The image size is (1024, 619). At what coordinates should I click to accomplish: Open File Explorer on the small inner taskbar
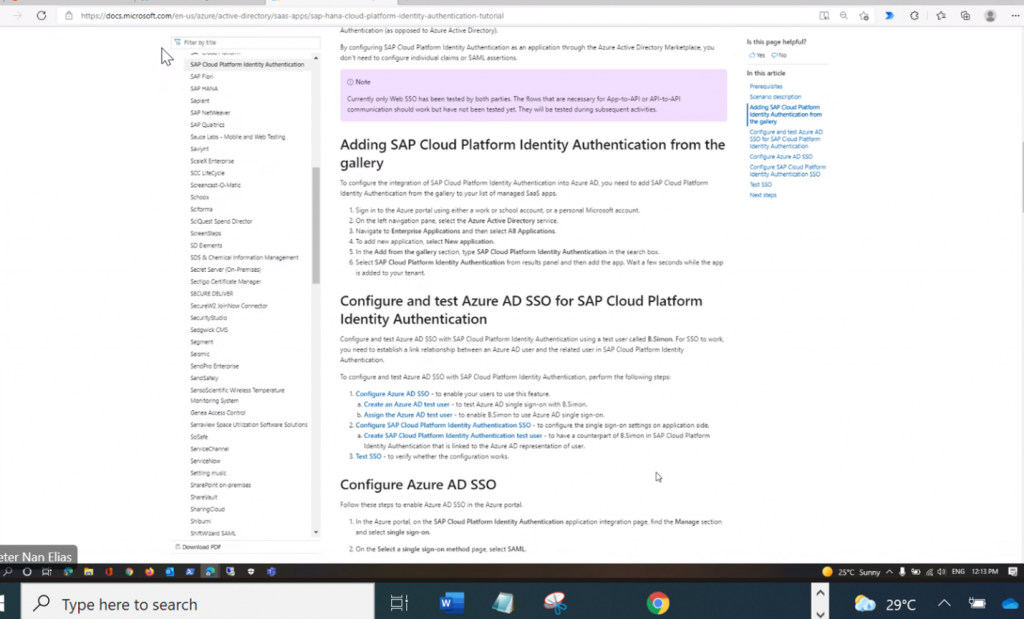[88, 572]
